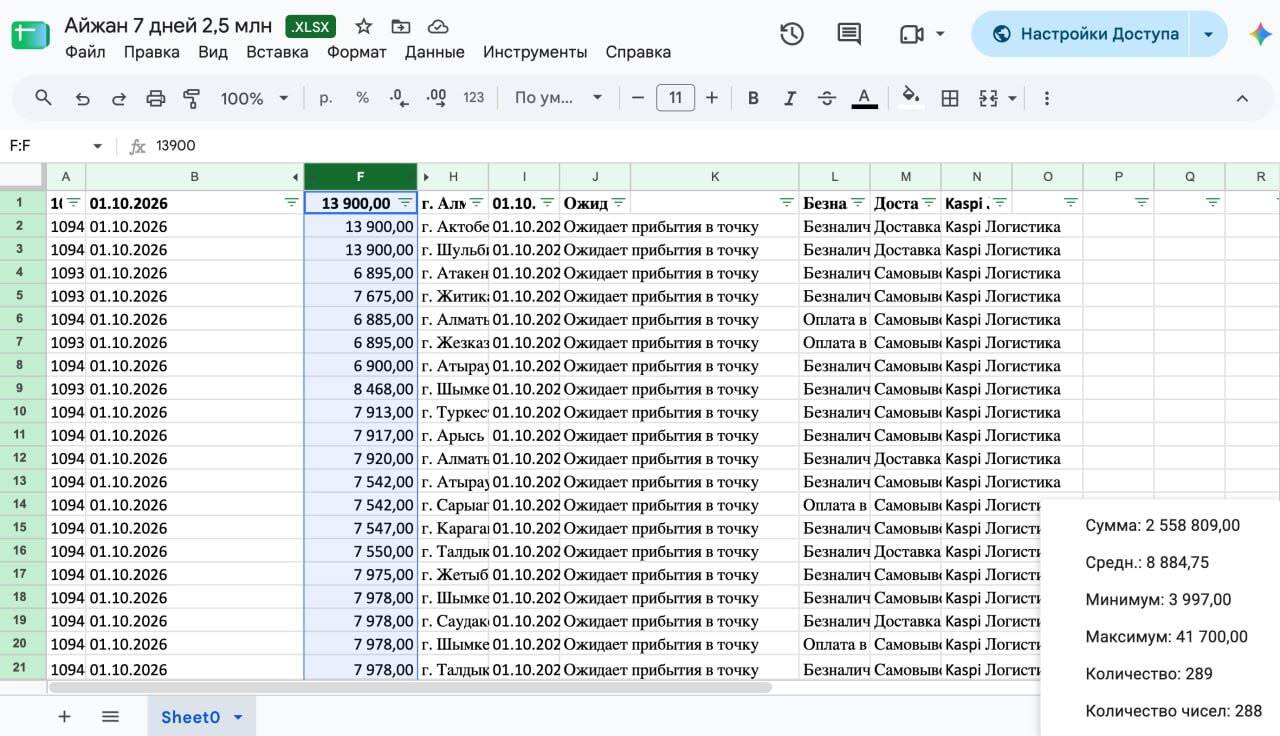Open the zoom 100% dropdown
The height and width of the screenshot is (736, 1280).
[x=254, y=98]
